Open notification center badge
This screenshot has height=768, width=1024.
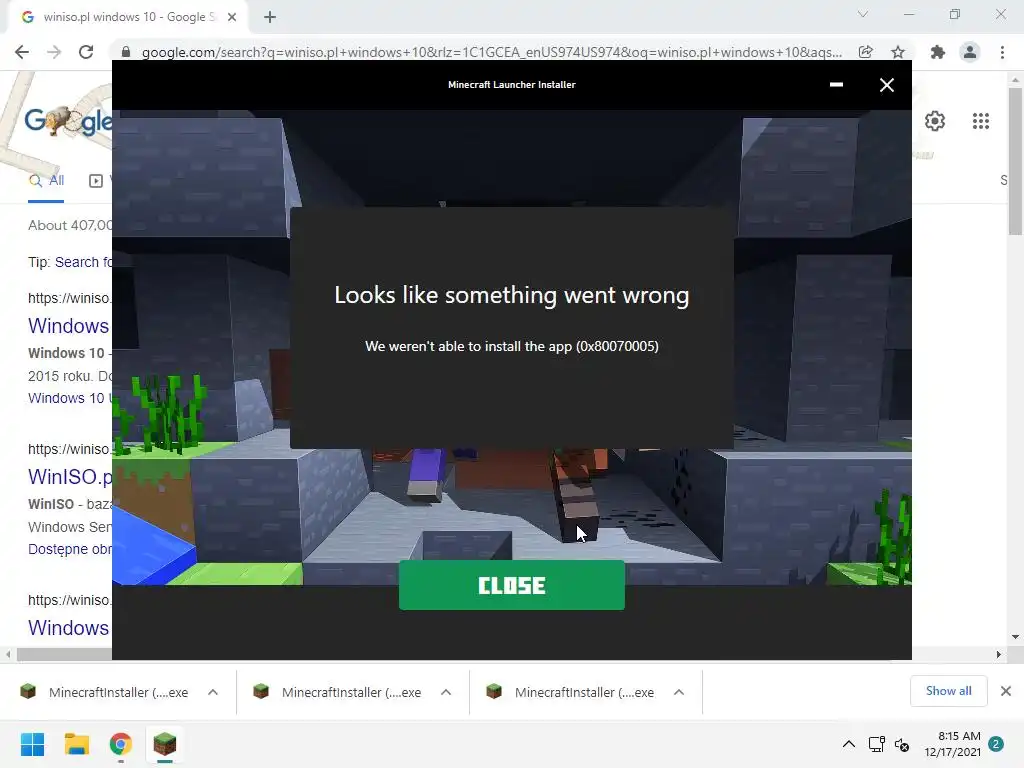click(x=996, y=744)
